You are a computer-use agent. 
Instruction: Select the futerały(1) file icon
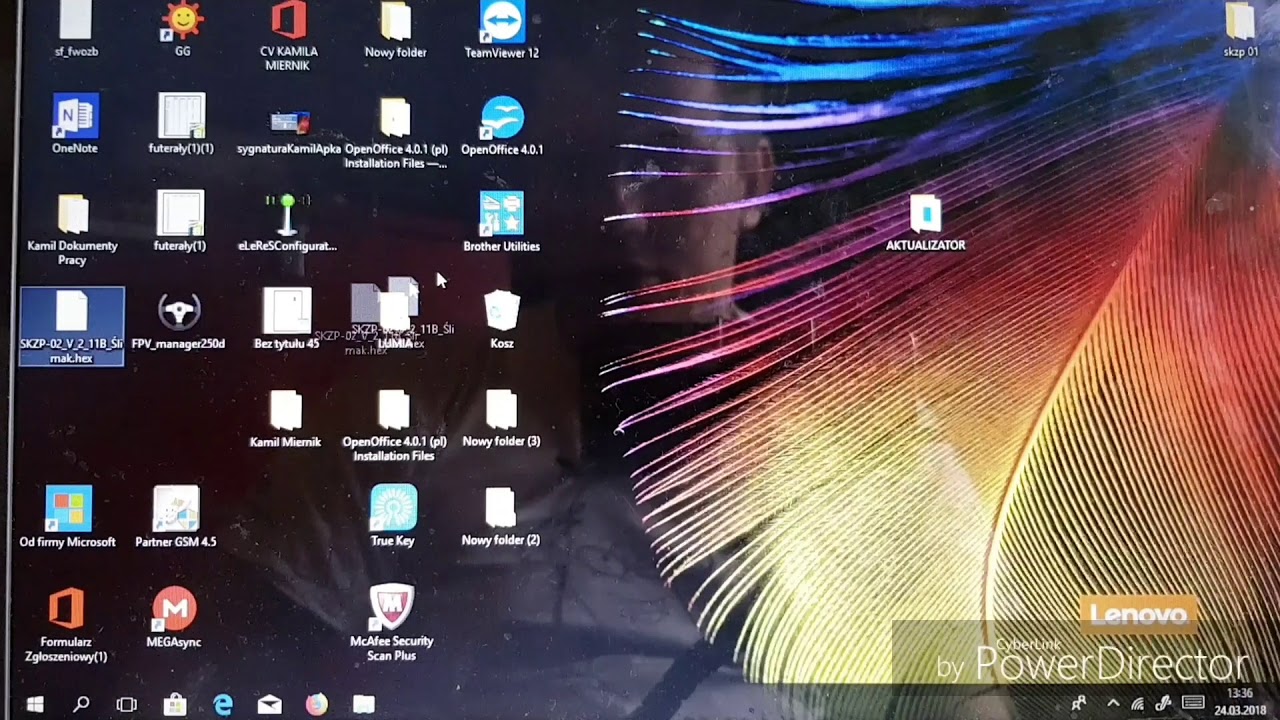pyautogui.click(x=180, y=222)
